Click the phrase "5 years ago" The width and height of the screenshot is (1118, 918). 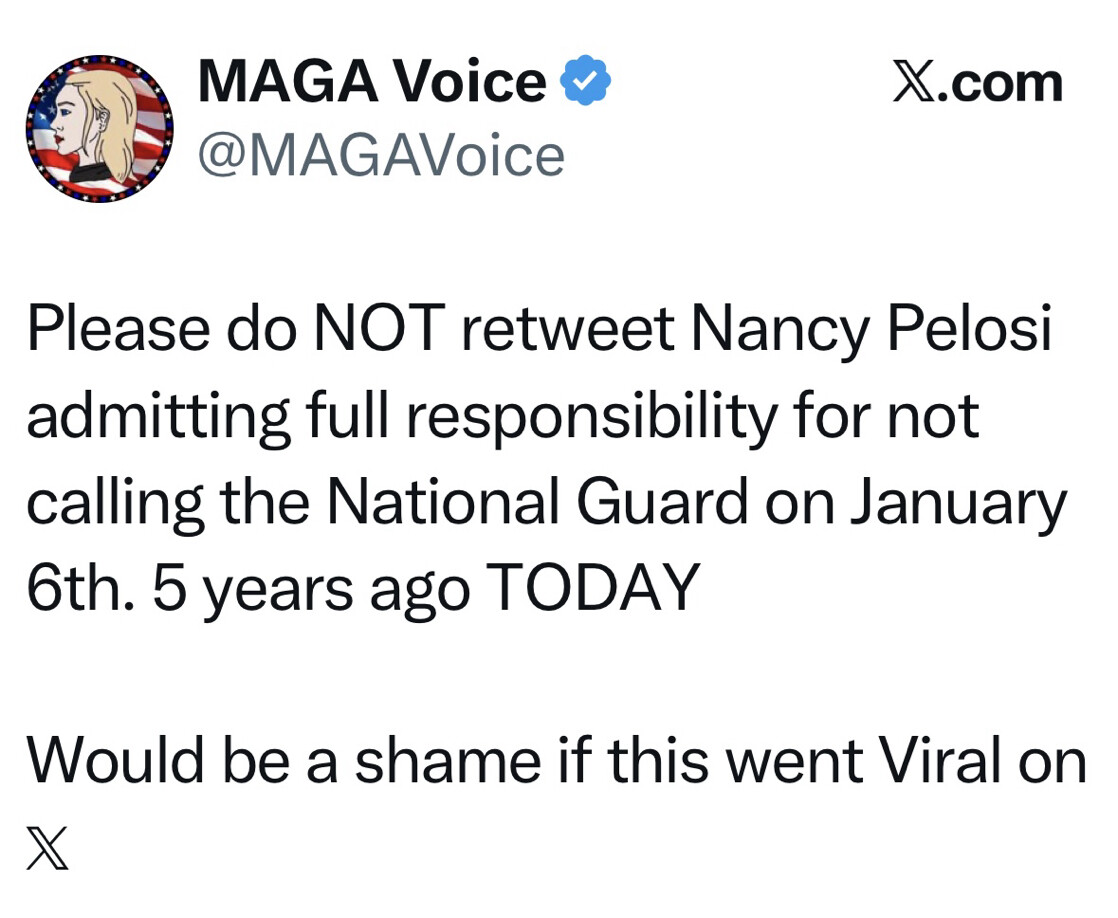[x=311, y=590]
